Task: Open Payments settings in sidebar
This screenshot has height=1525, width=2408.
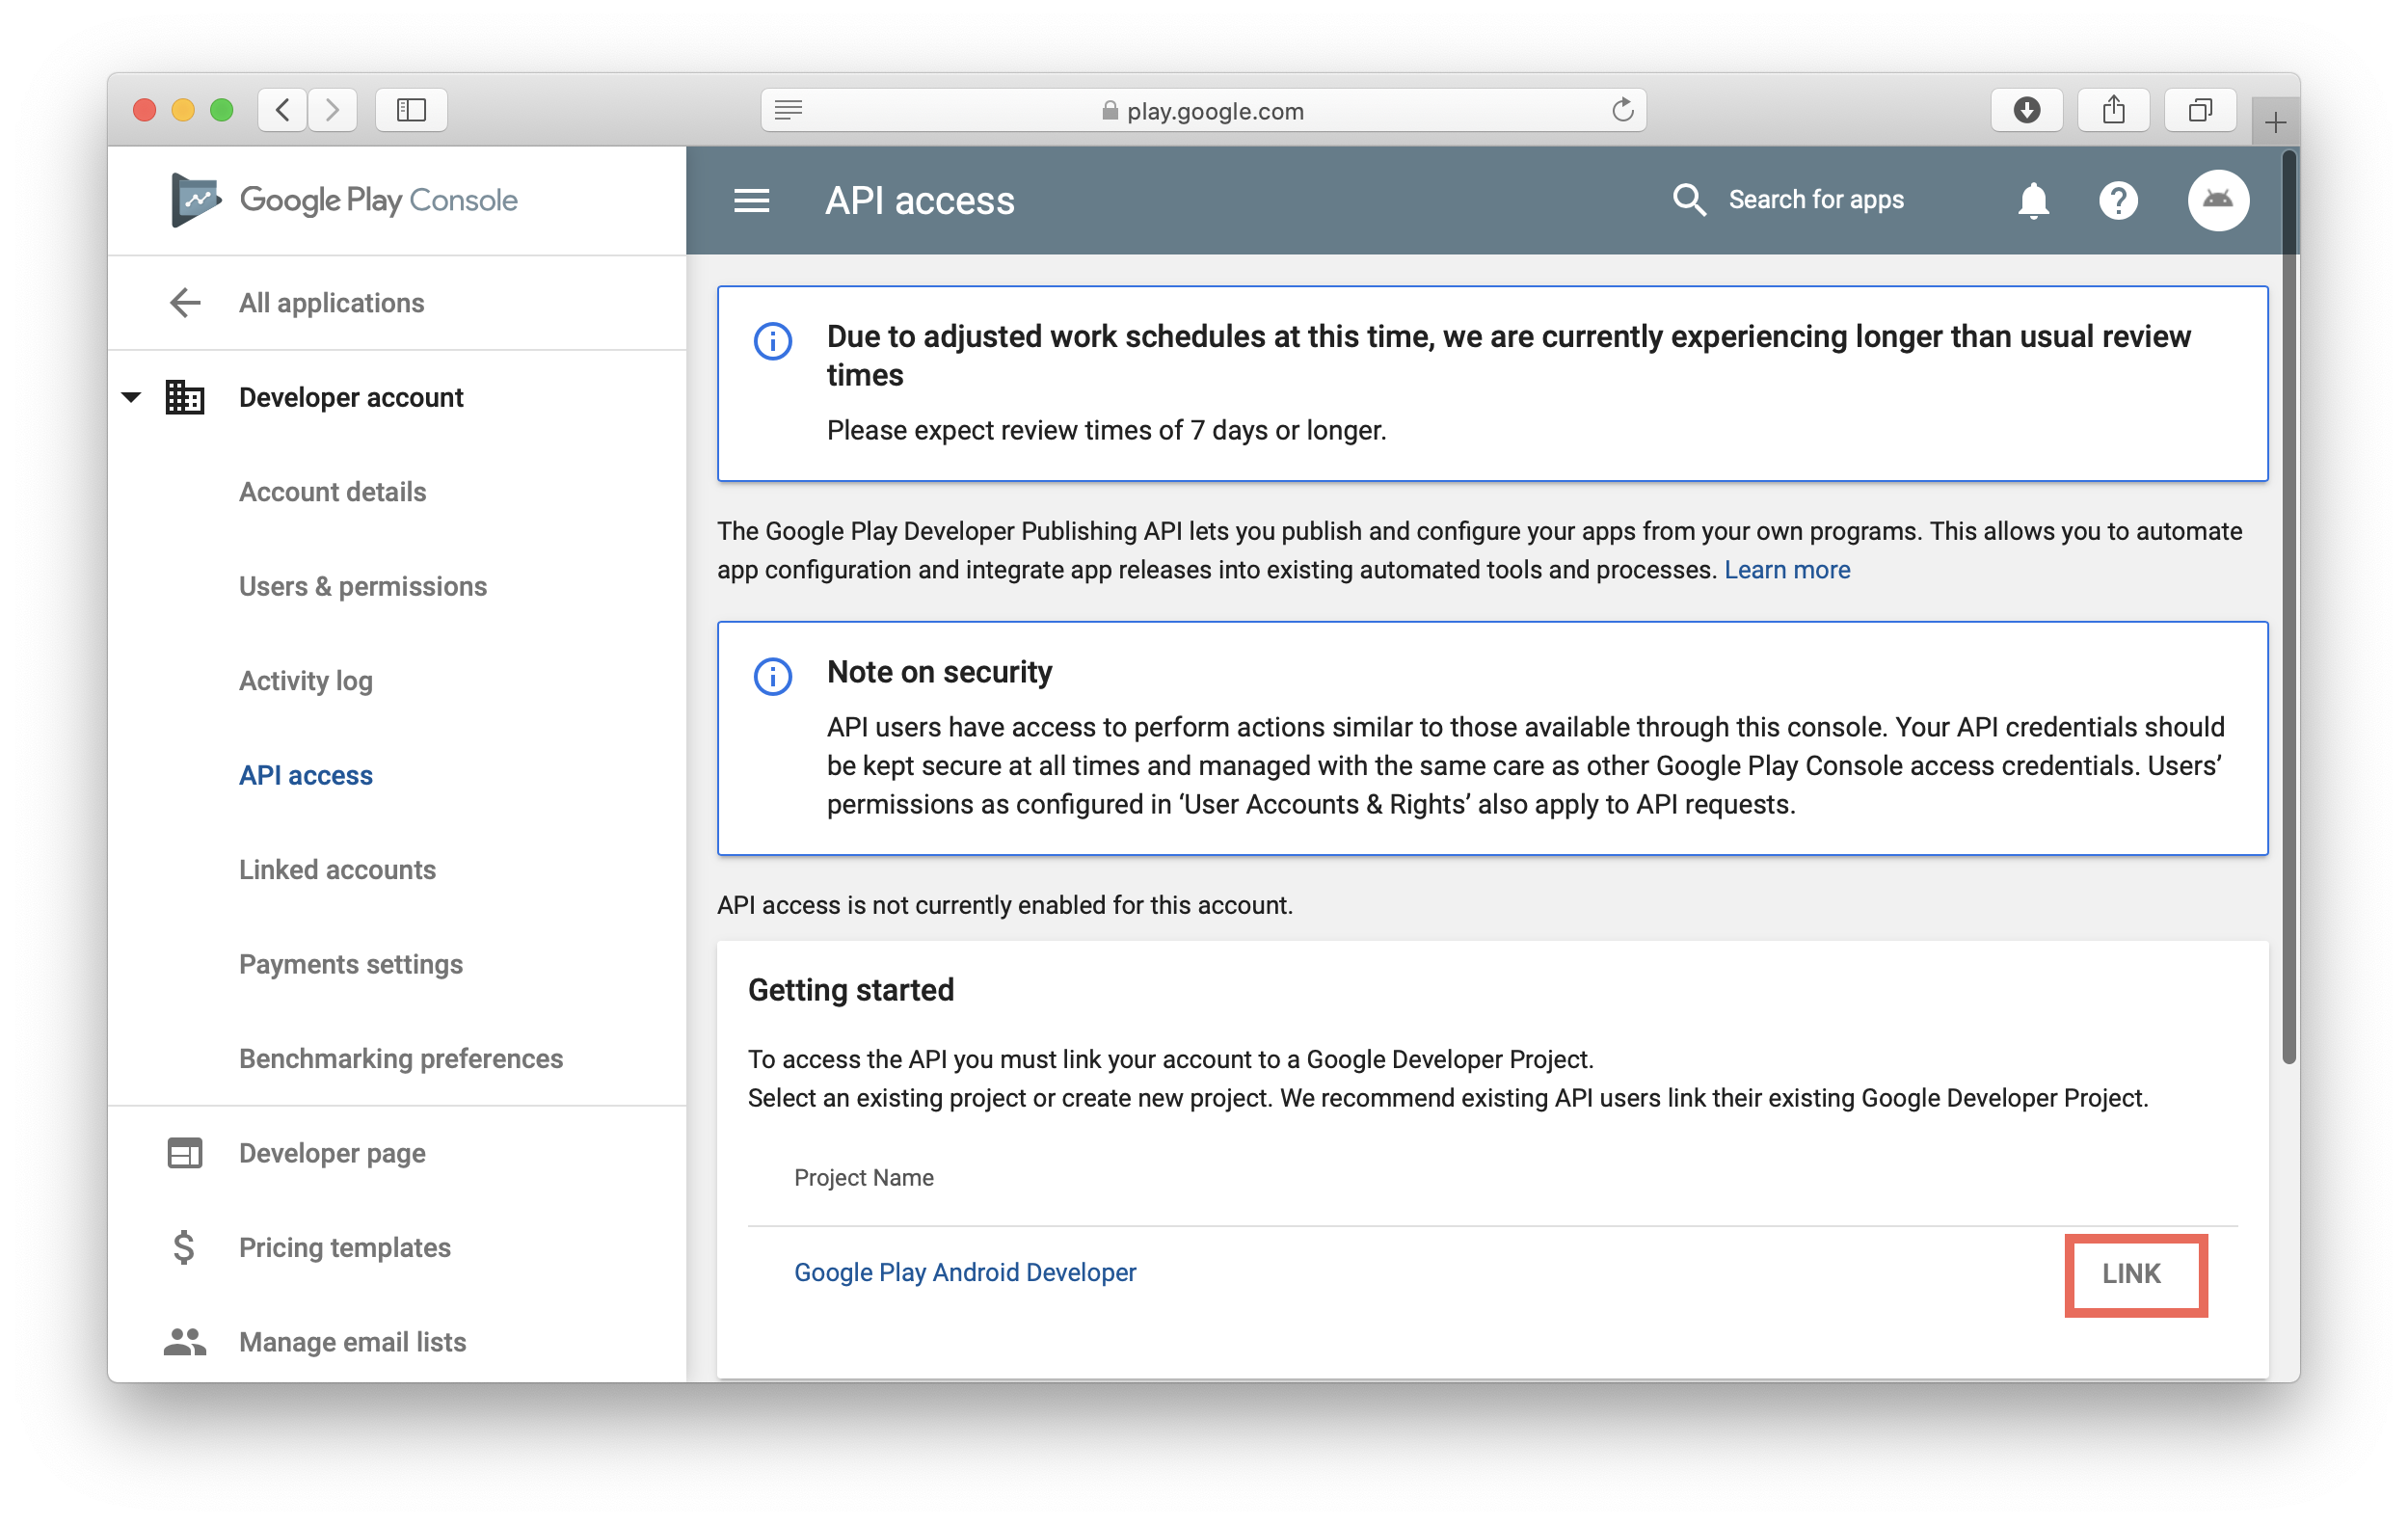Action: coord(350,964)
